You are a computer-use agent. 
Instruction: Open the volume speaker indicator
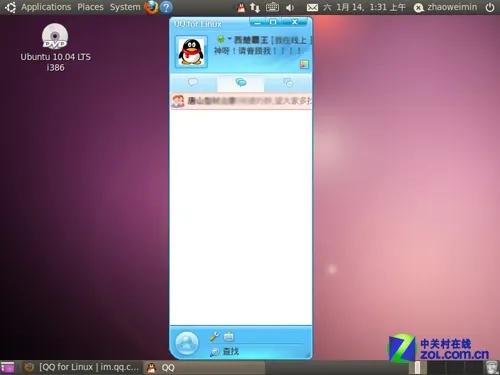tap(290, 7)
